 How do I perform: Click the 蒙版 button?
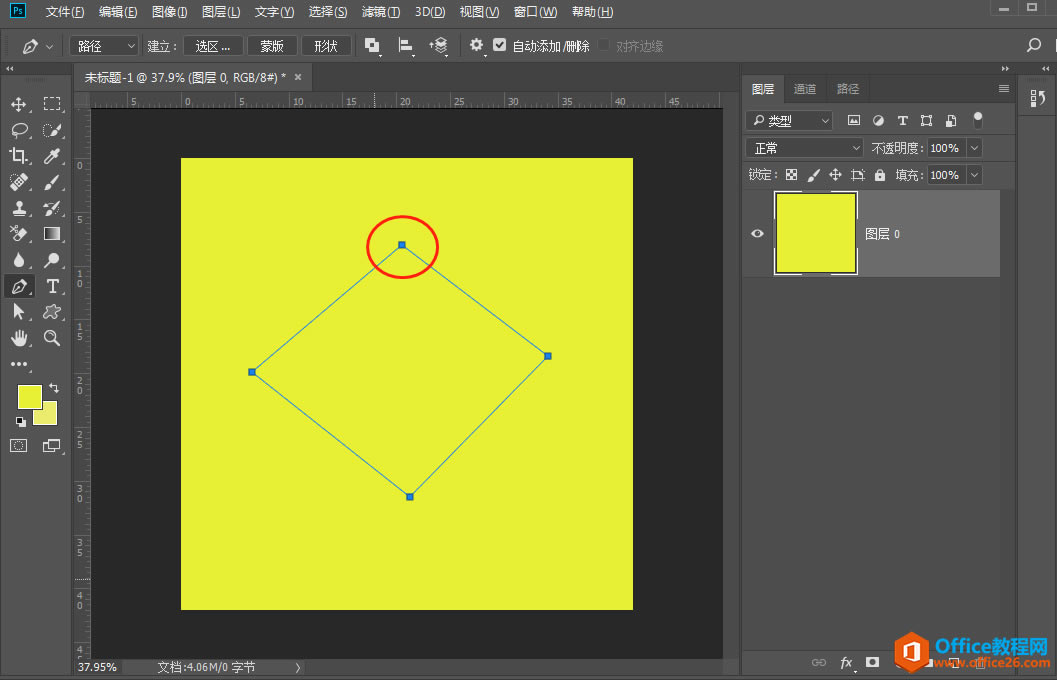(x=272, y=46)
